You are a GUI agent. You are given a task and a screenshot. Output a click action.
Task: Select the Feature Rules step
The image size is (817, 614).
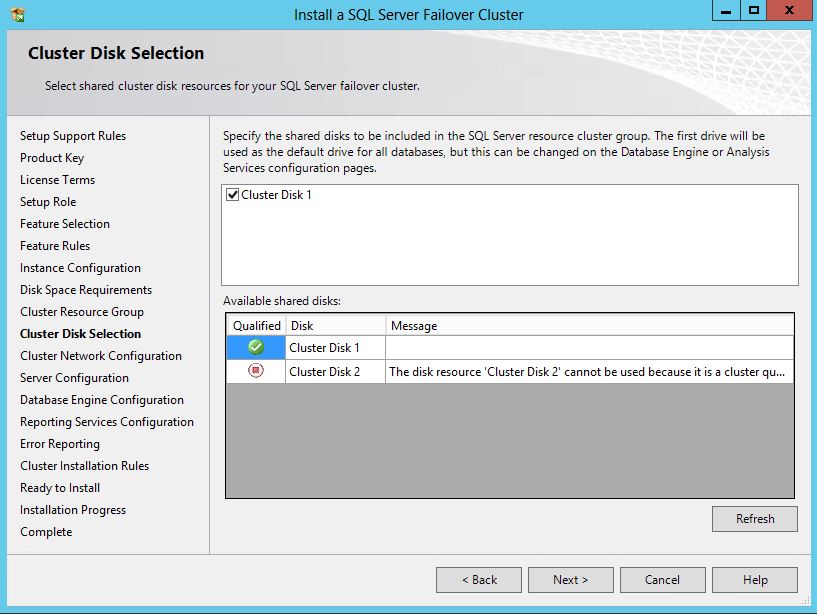point(55,245)
